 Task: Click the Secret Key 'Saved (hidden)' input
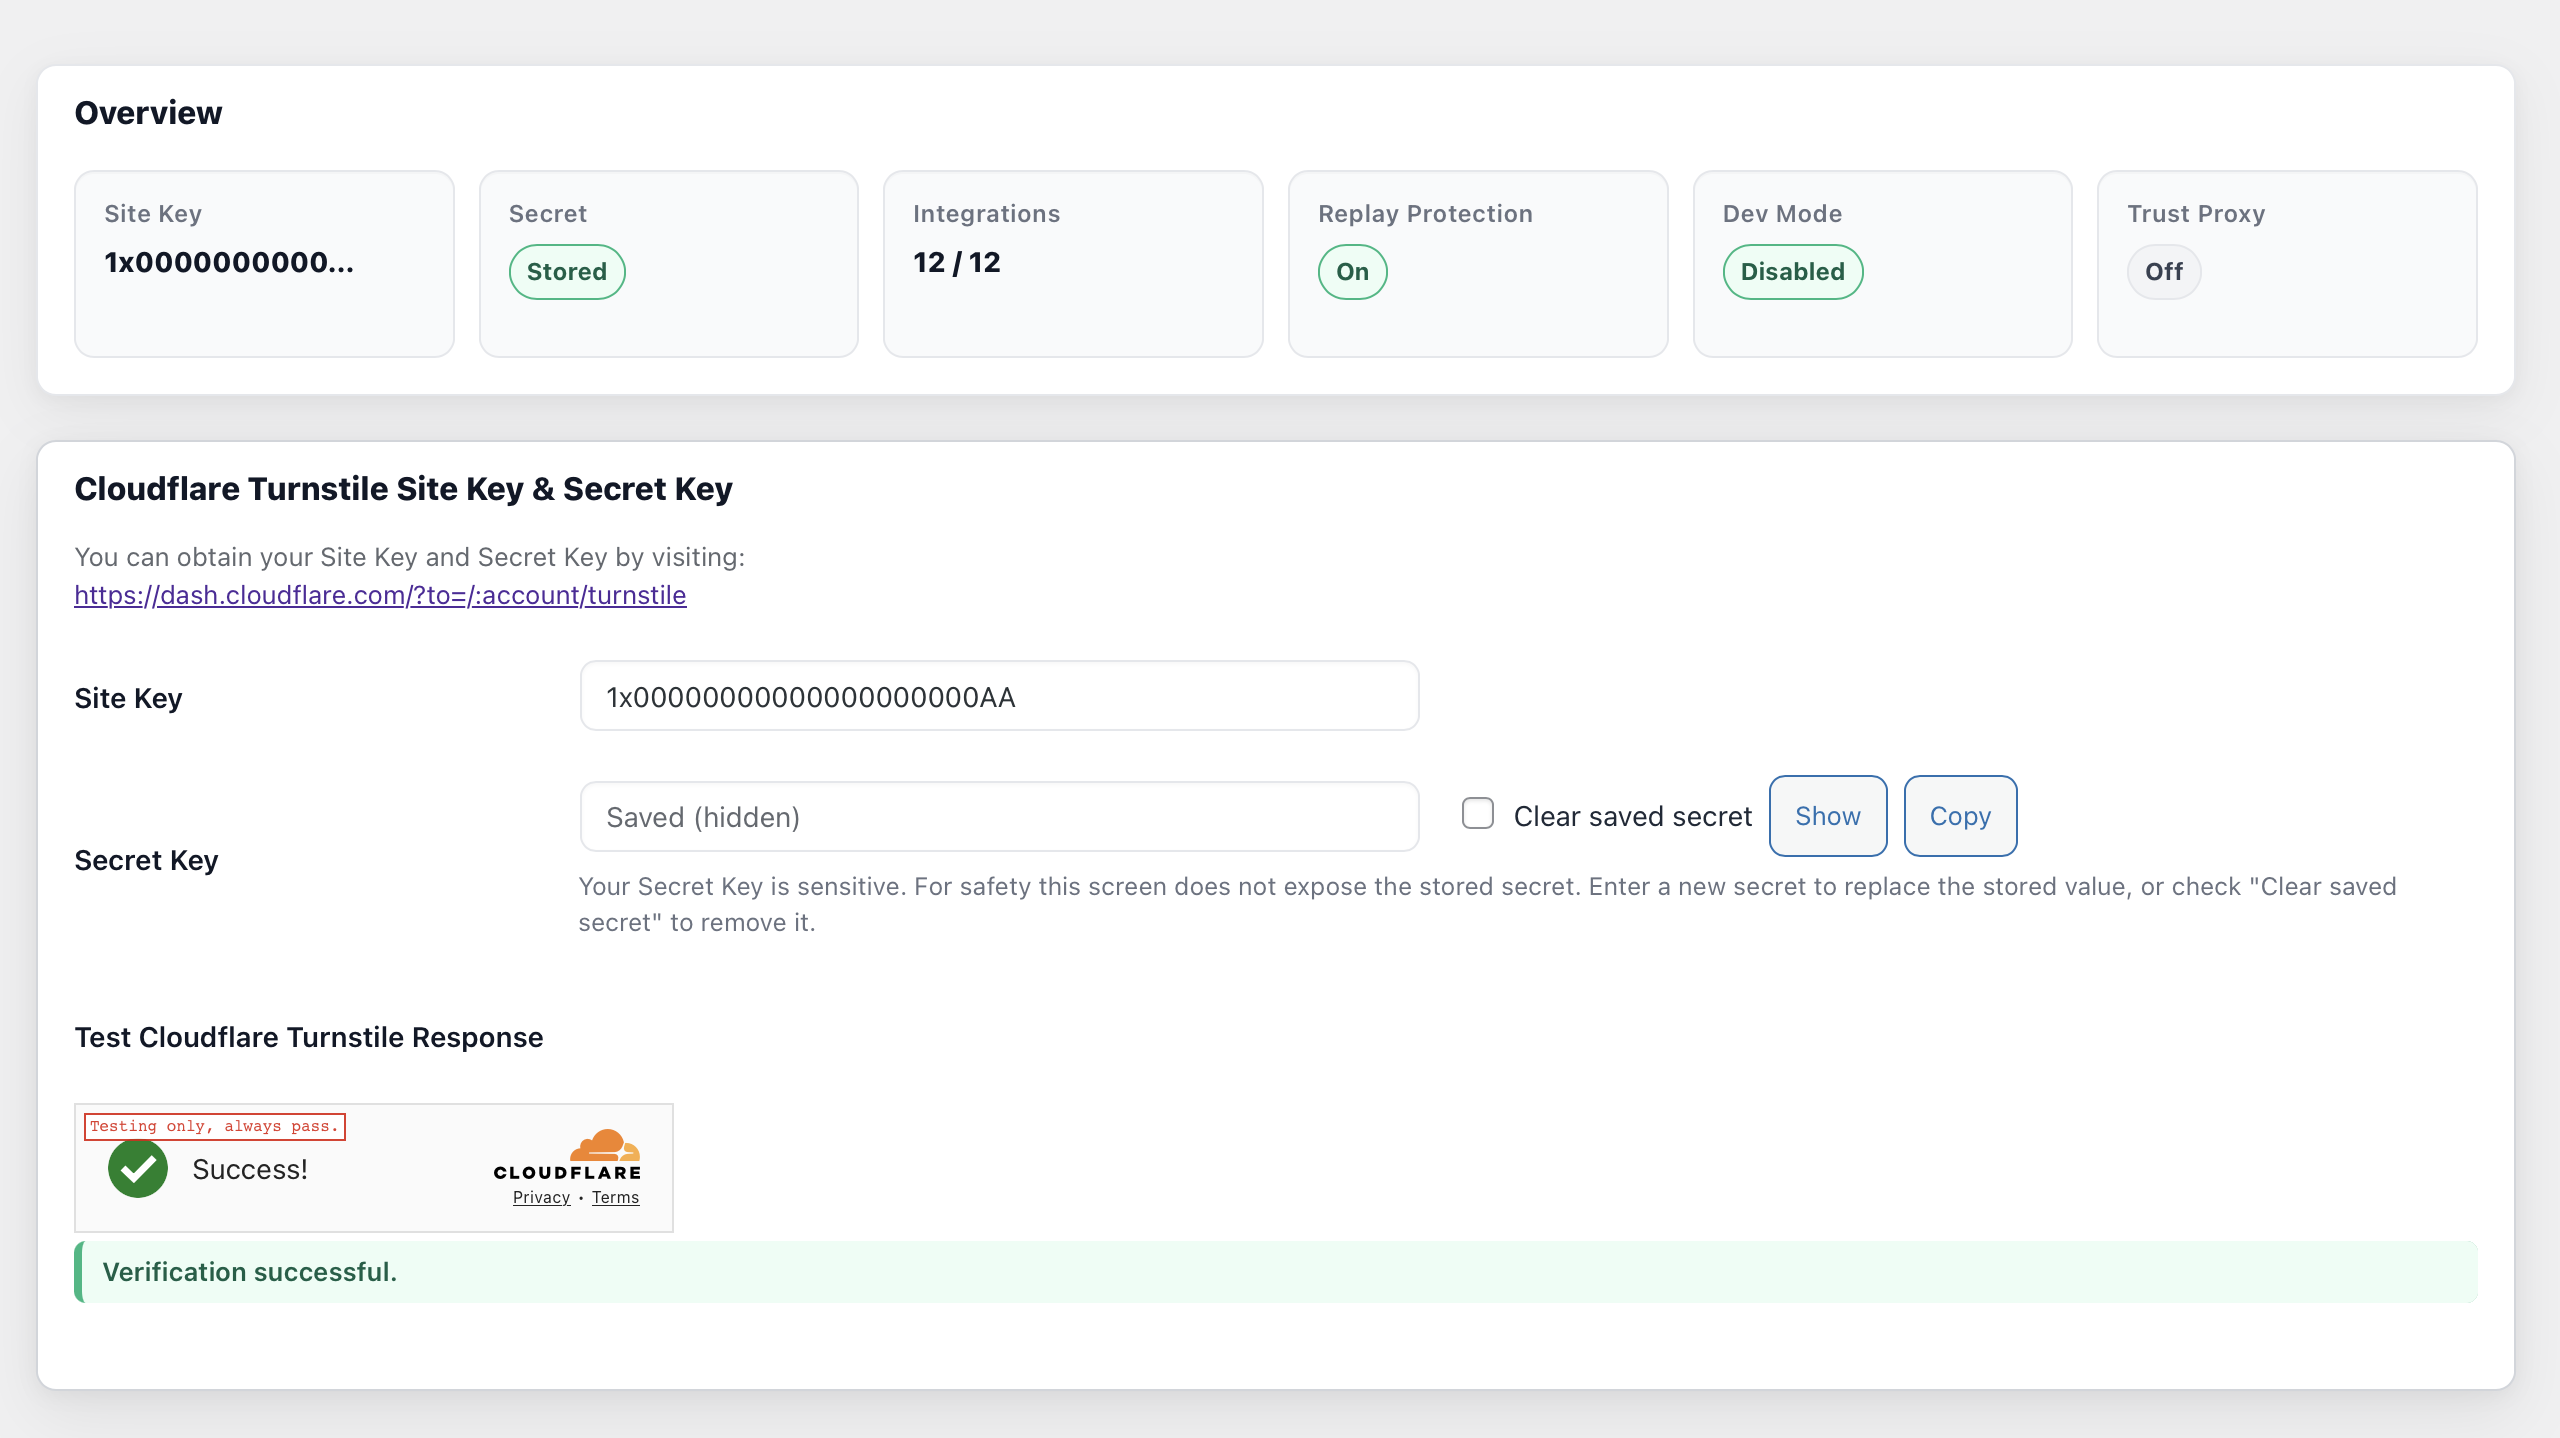coord(998,816)
